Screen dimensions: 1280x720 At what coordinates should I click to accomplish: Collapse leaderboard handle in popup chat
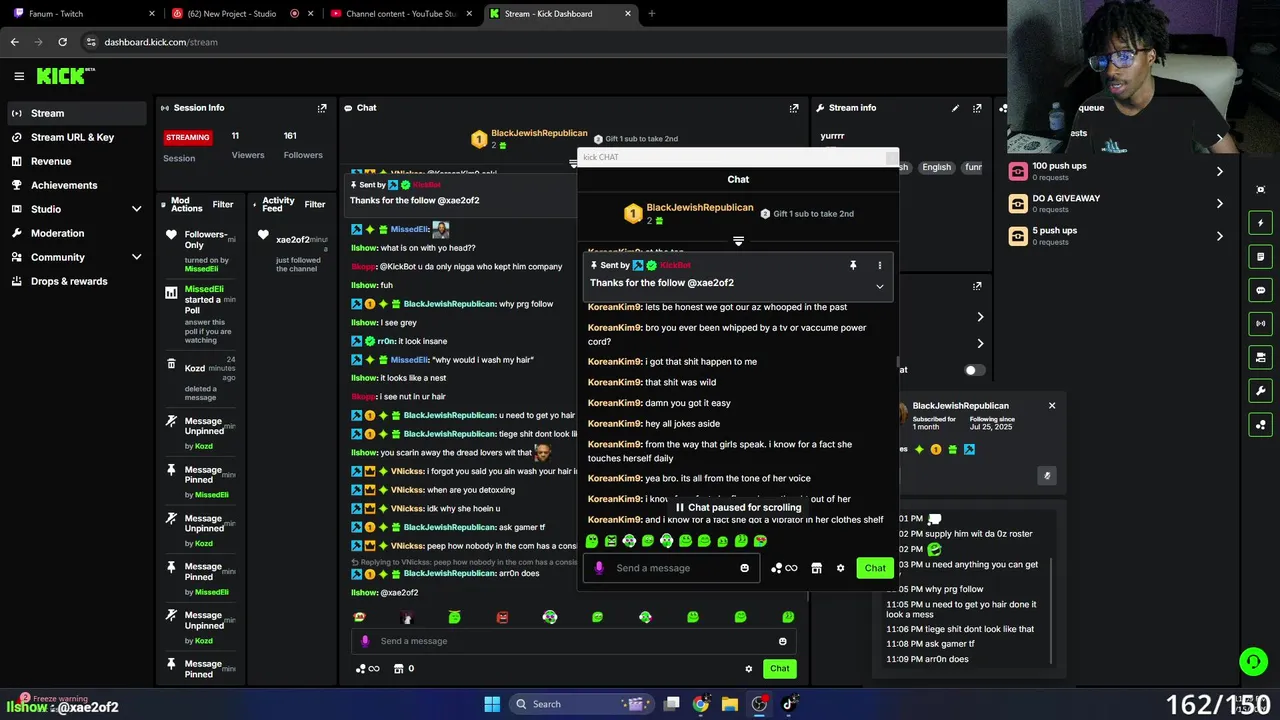pos(738,241)
